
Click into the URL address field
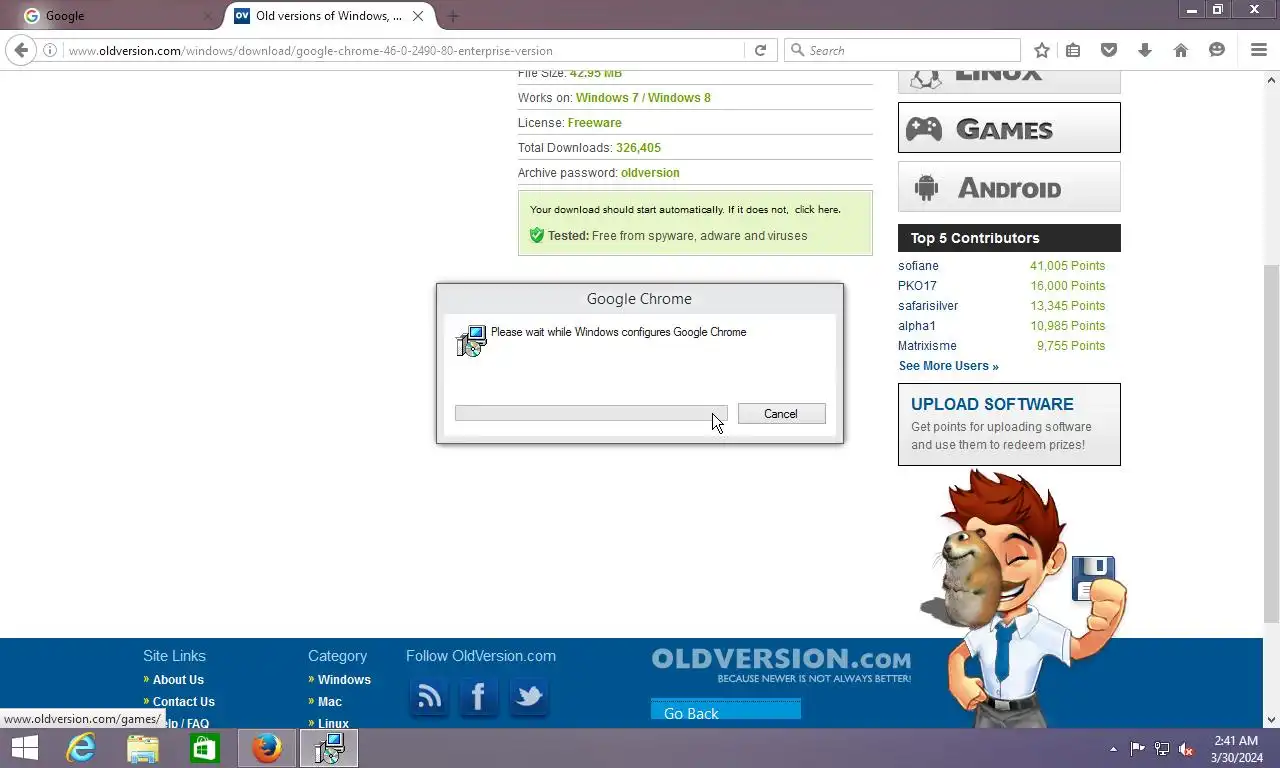pos(404,50)
